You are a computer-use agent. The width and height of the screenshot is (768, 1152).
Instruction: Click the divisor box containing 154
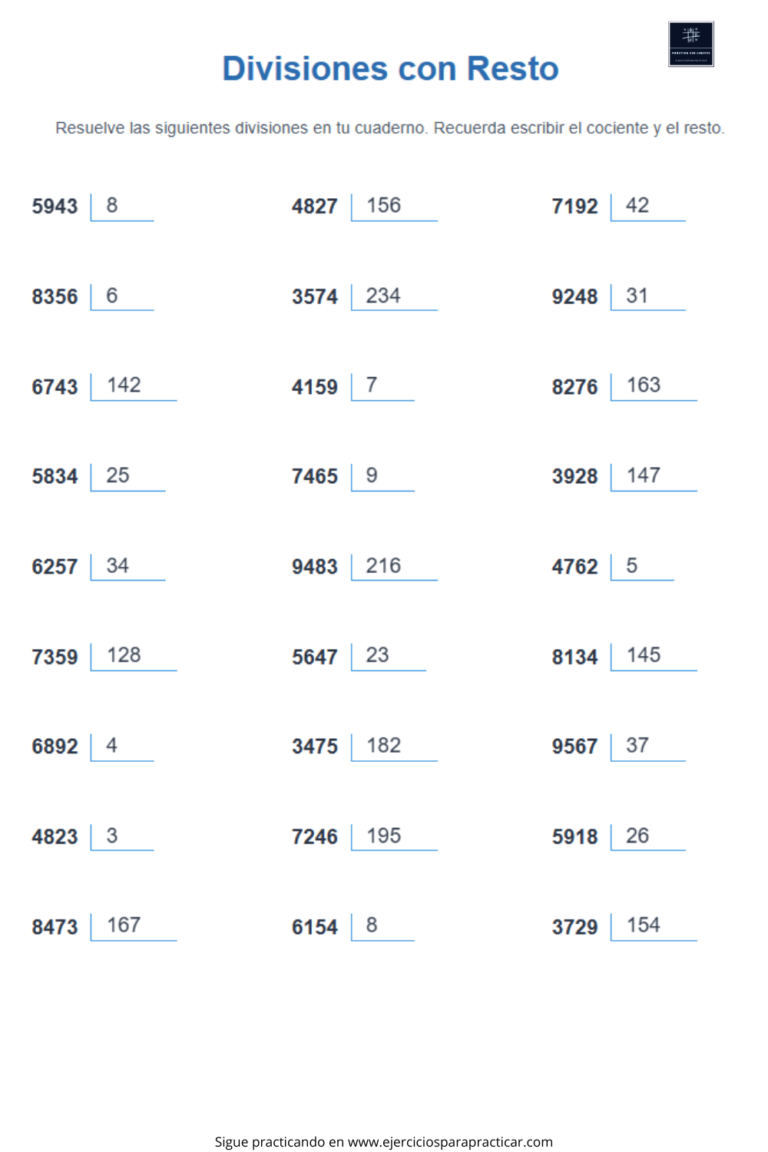(x=653, y=926)
